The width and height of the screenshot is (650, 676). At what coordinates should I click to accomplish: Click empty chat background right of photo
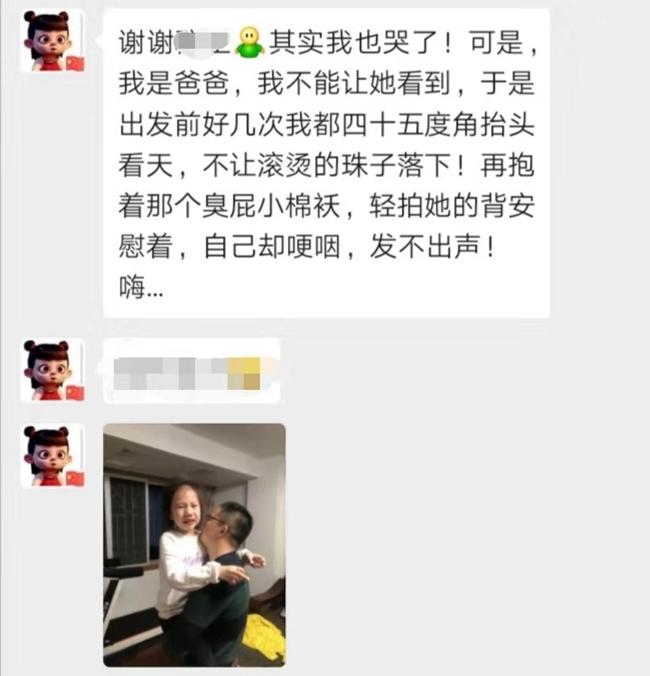pos(466,543)
